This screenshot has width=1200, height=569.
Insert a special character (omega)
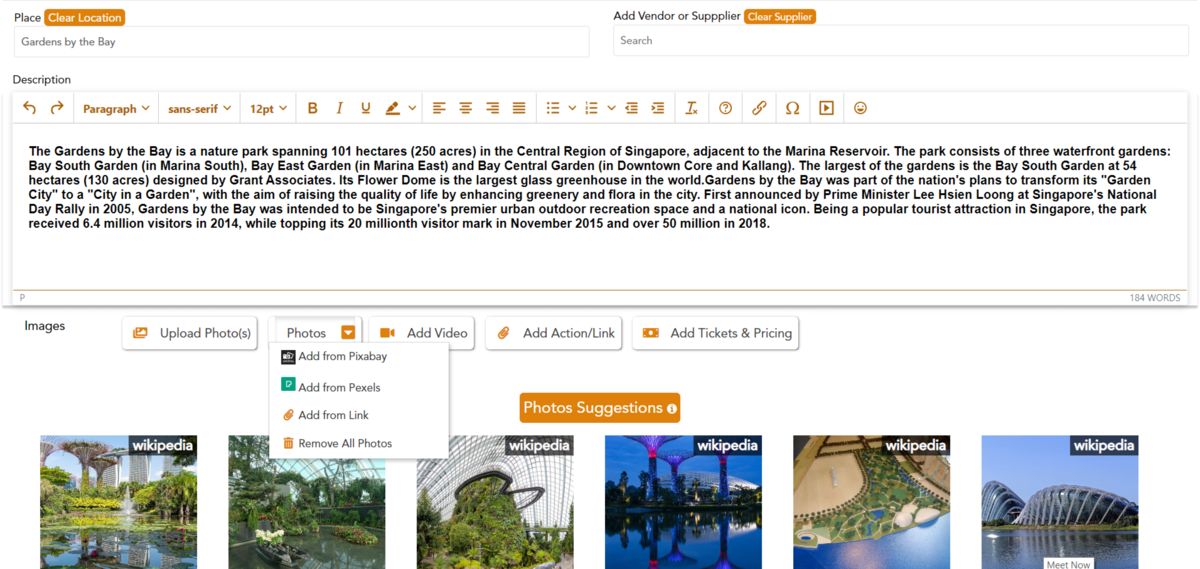pyautogui.click(x=793, y=108)
